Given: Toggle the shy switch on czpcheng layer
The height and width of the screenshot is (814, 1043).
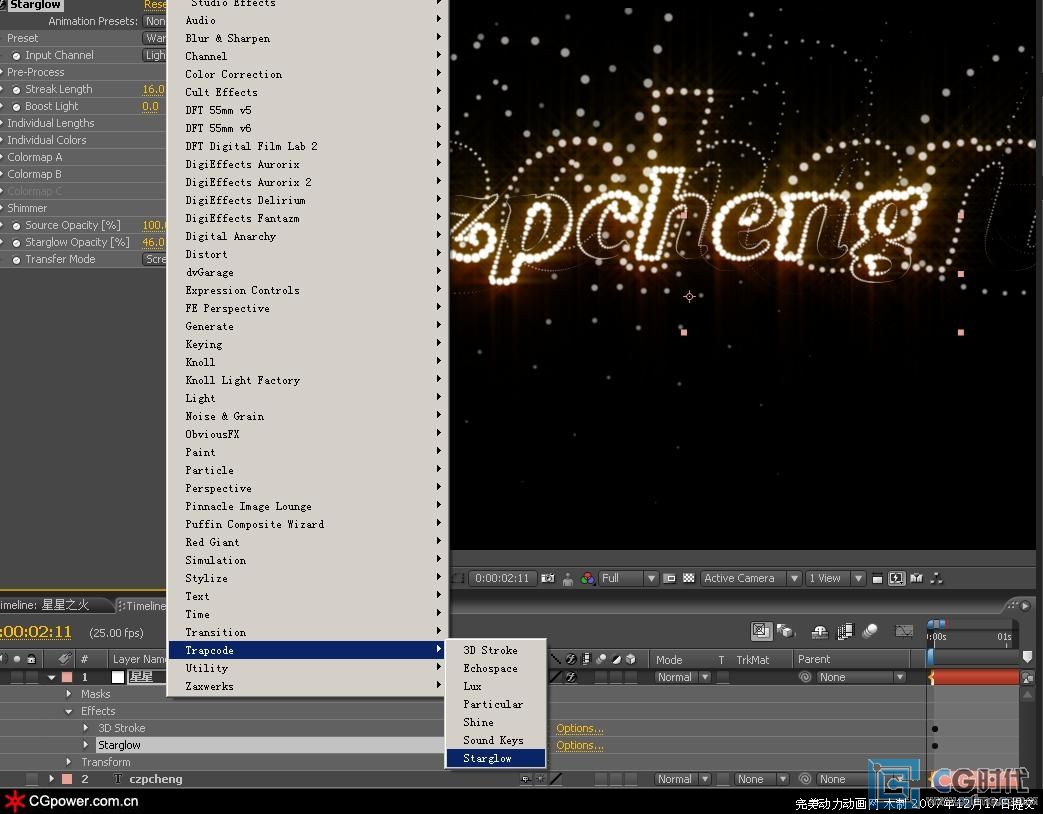Looking at the screenshot, I should click(525, 779).
